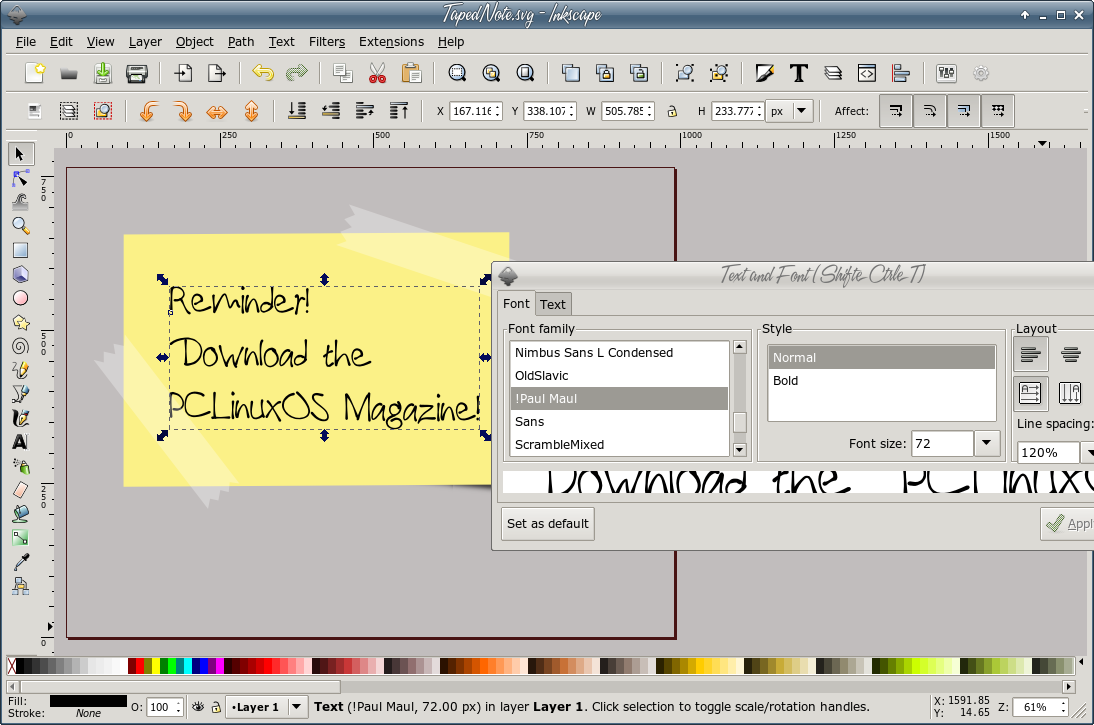Toggle move patterns affect button
The image size is (1094, 725).
coord(998,111)
